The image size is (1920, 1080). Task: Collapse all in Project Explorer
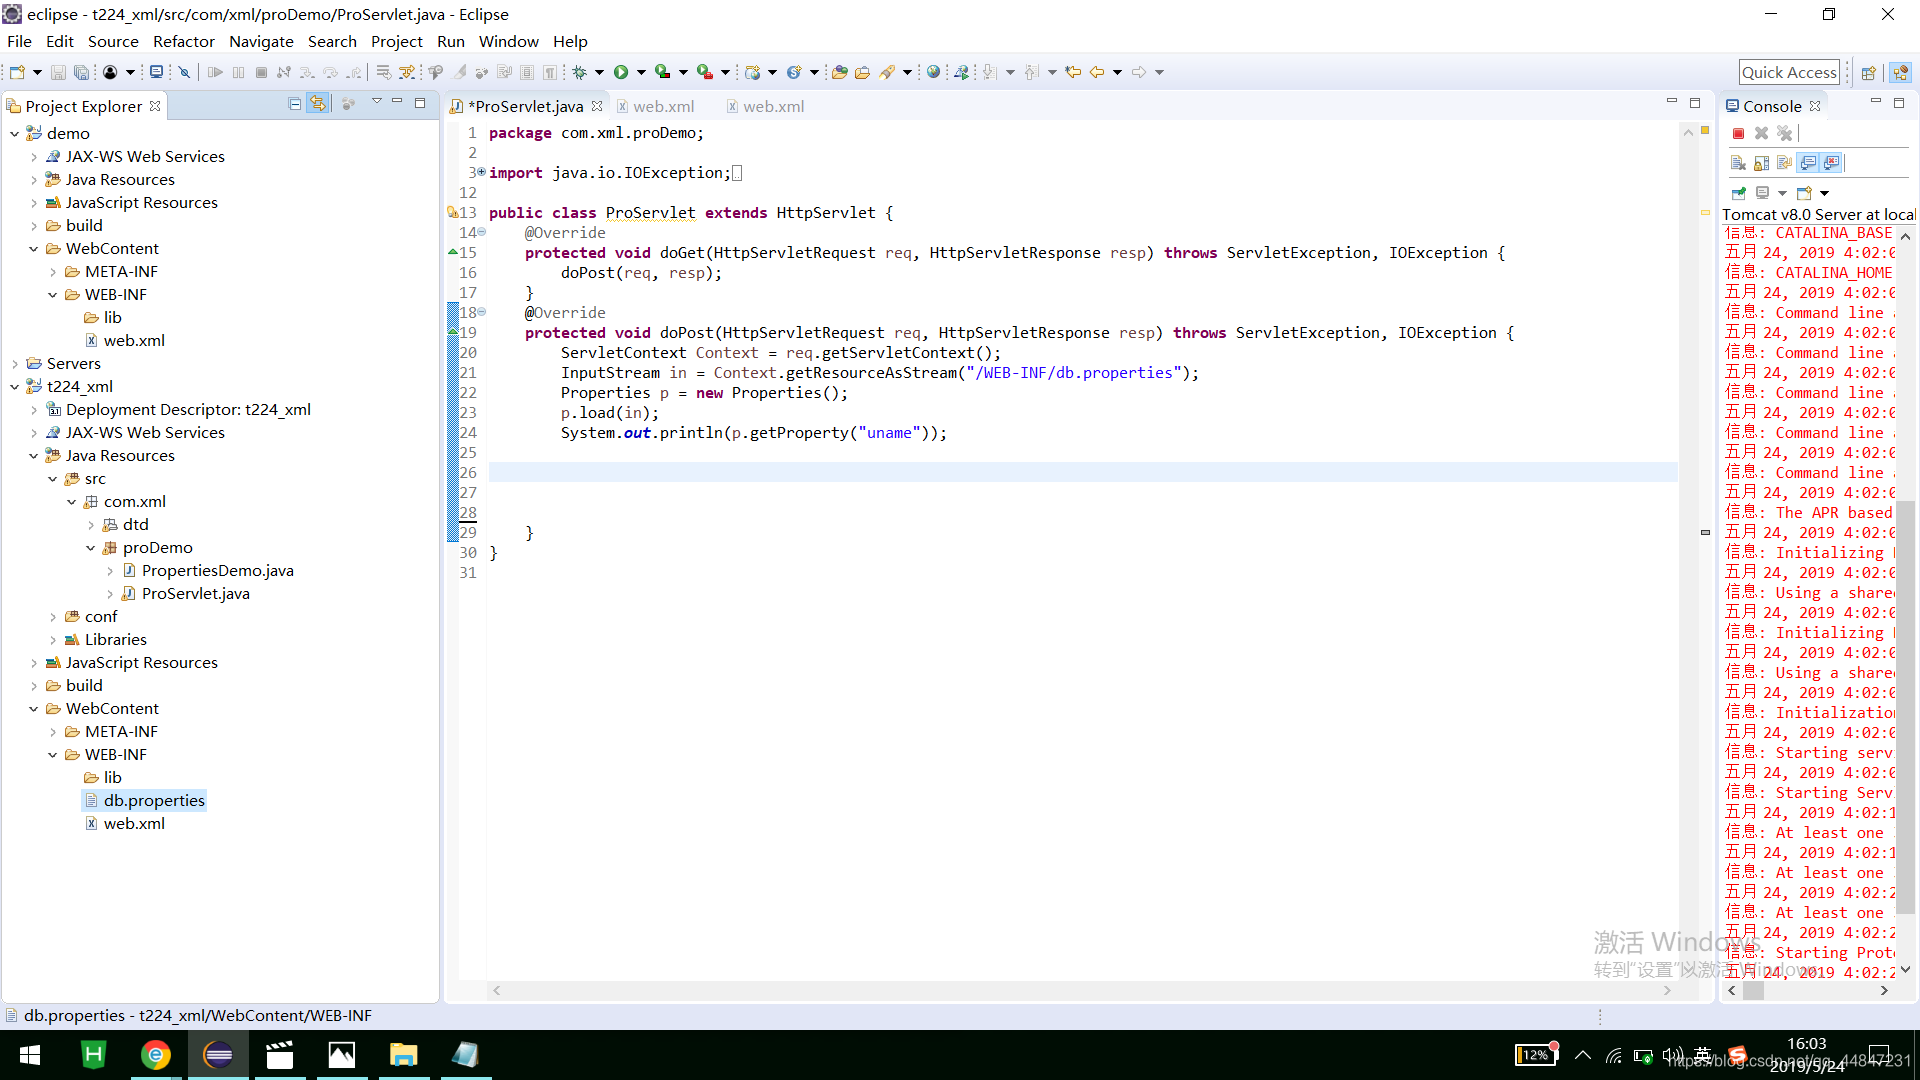coord(295,104)
